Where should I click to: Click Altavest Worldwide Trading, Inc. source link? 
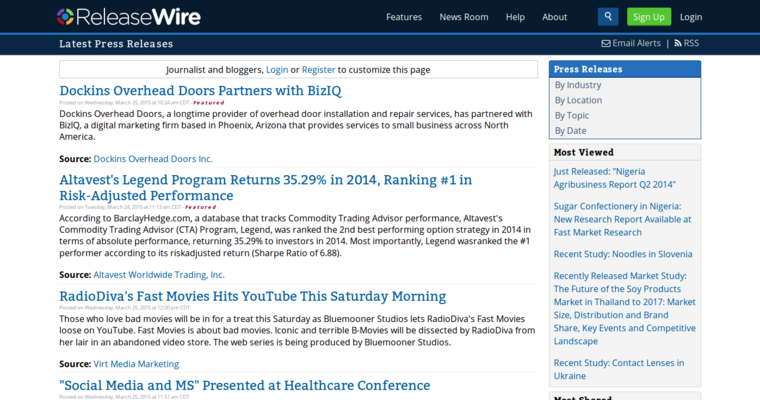(159, 275)
